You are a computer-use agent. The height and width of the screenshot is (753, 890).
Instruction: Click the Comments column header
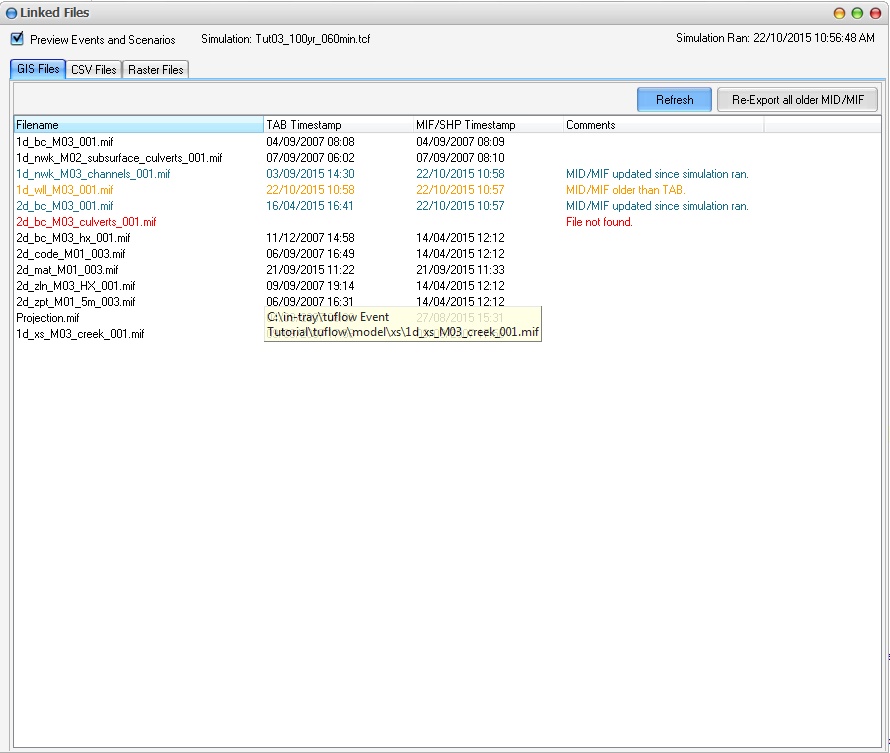tap(662, 125)
